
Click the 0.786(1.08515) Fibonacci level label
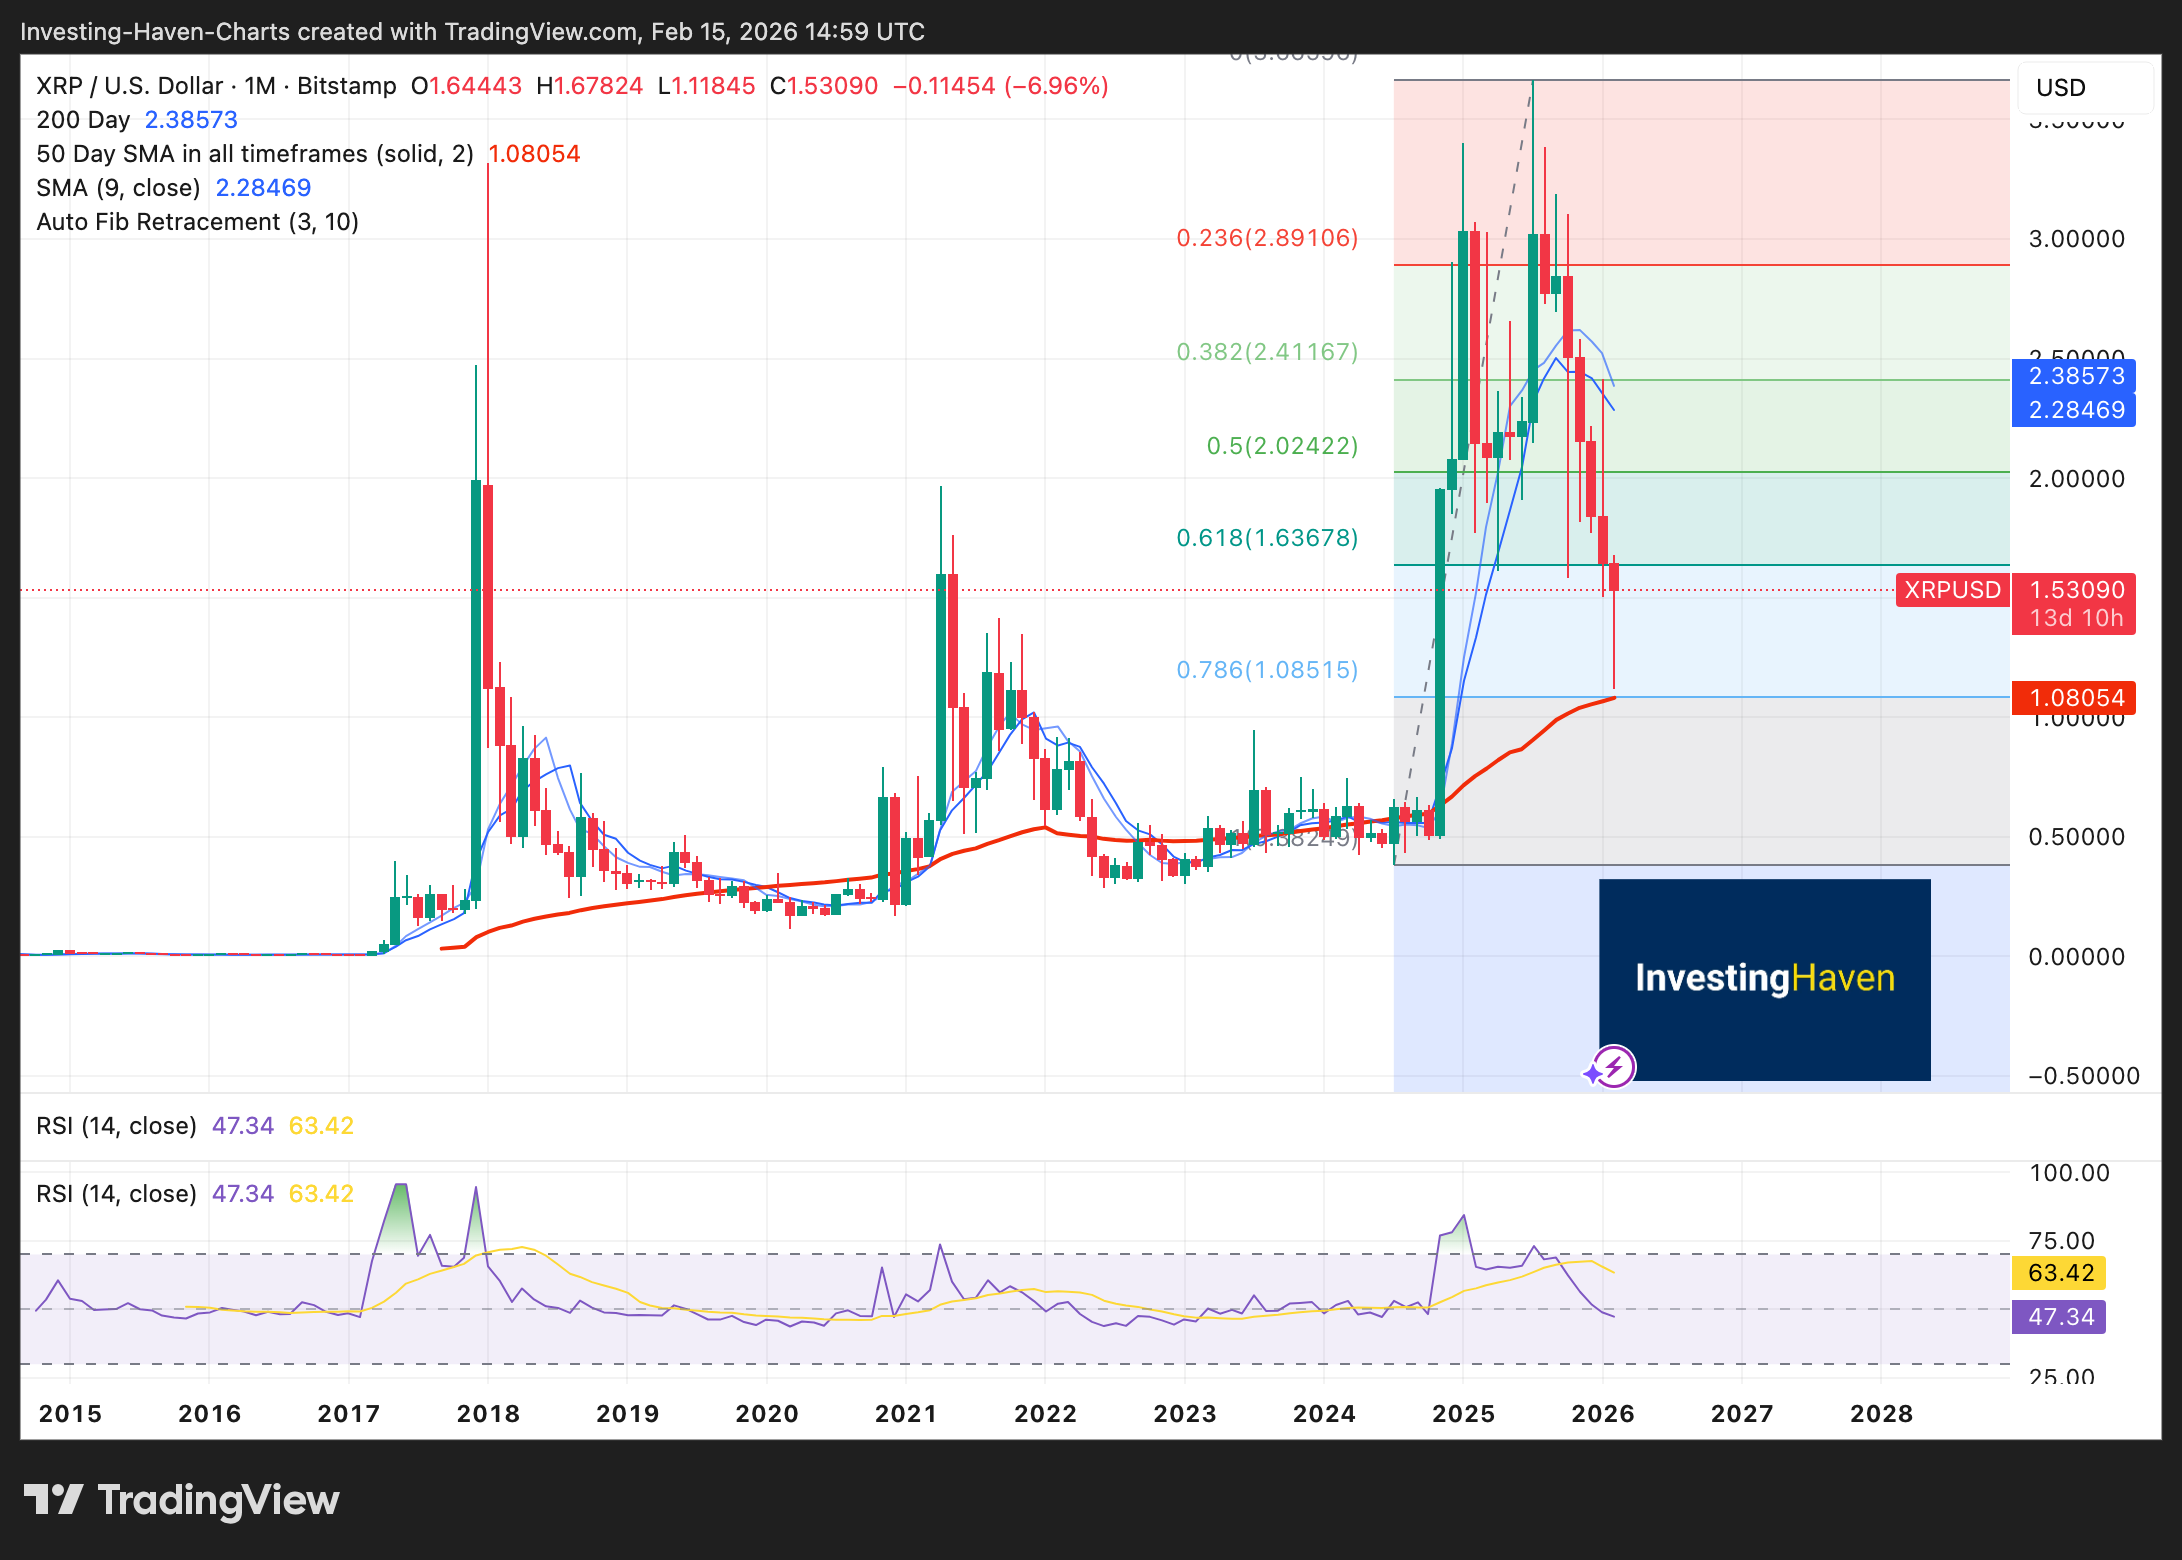pyautogui.click(x=1266, y=670)
